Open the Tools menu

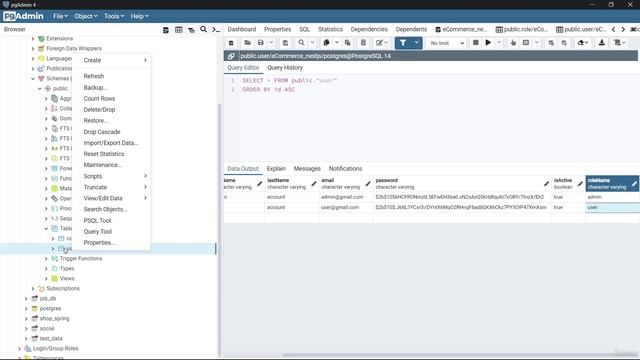(x=114, y=16)
